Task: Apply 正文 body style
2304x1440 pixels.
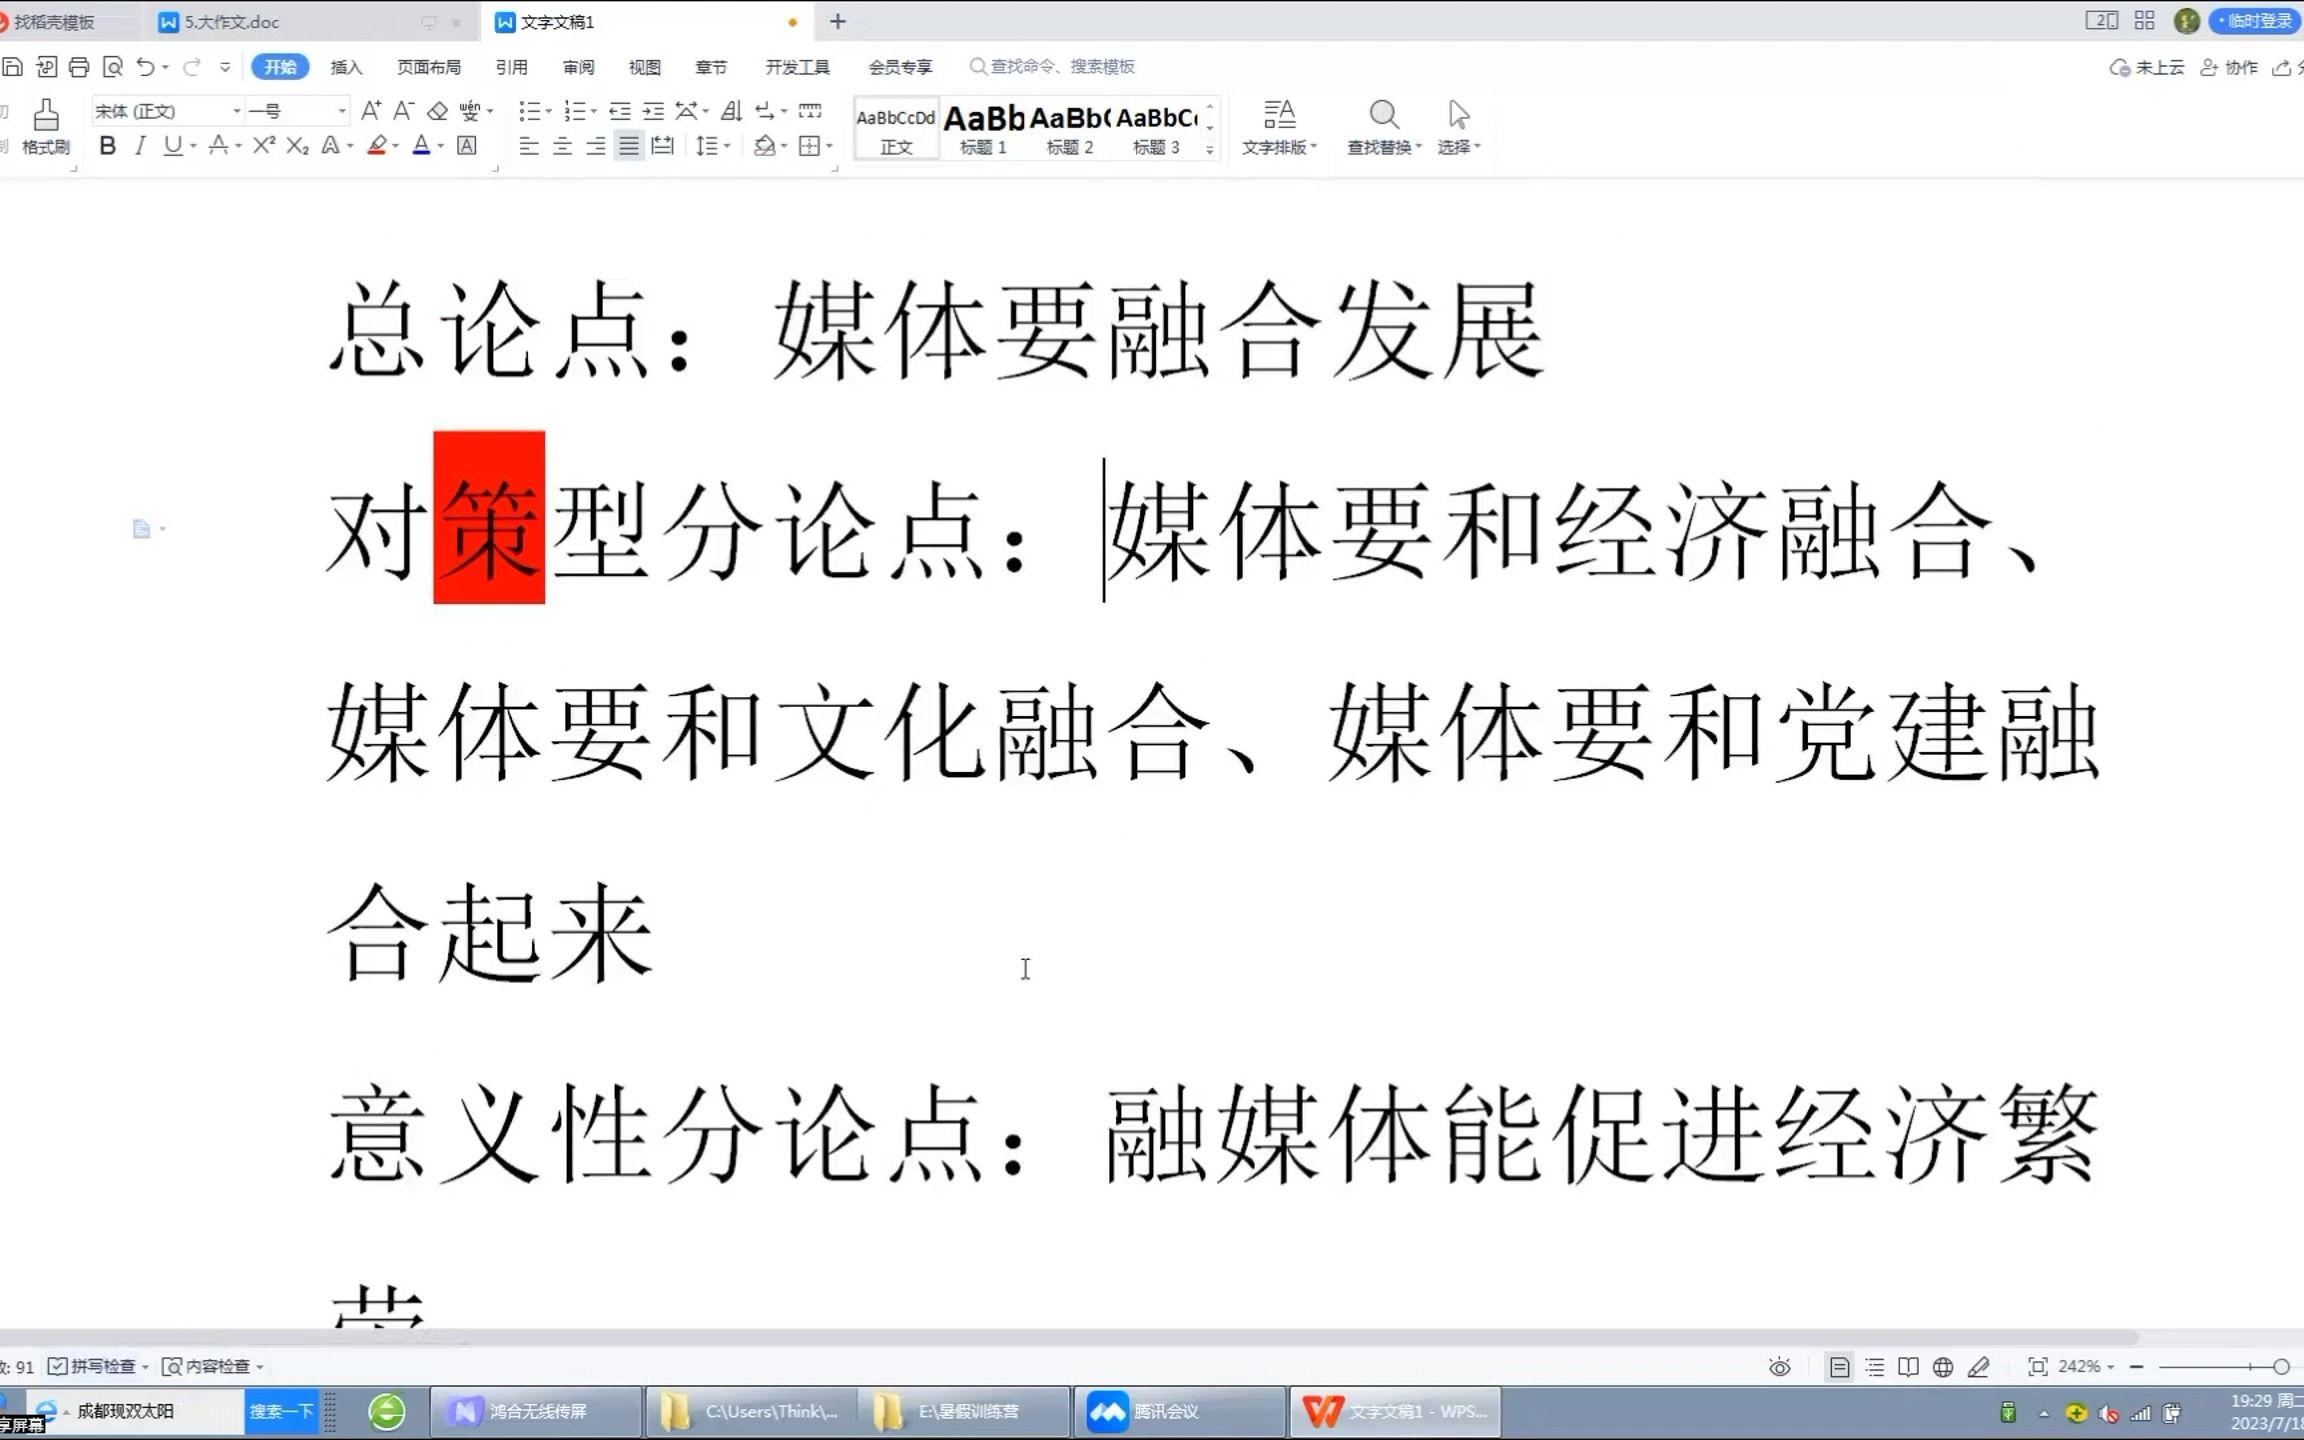Action: (x=896, y=128)
